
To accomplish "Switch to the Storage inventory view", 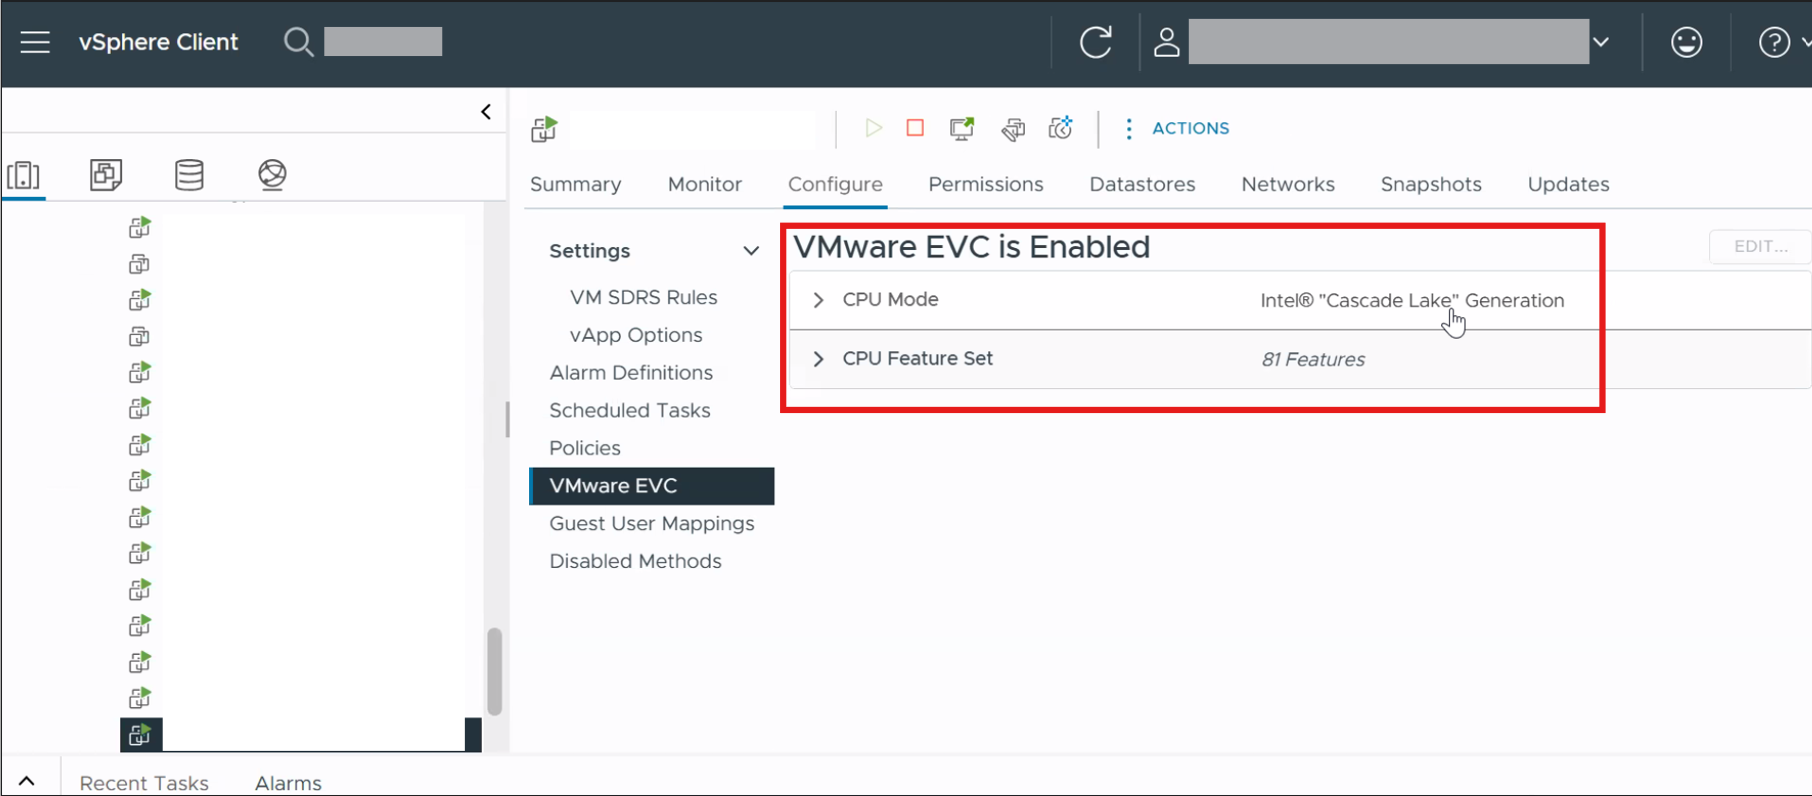I will (x=189, y=175).
